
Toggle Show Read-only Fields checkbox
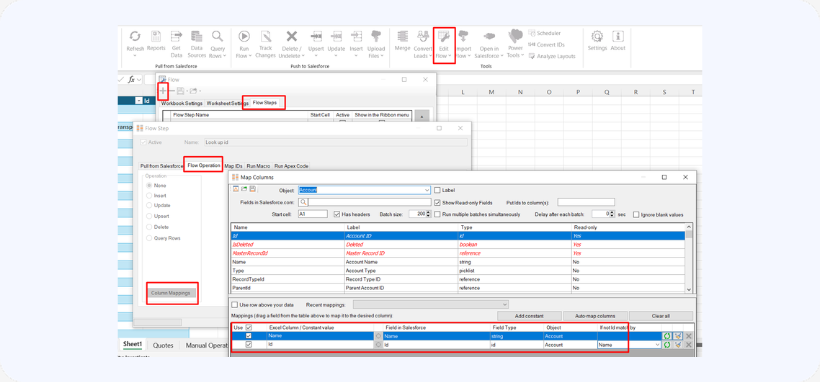pyautogui.click(x=438, y=202)
